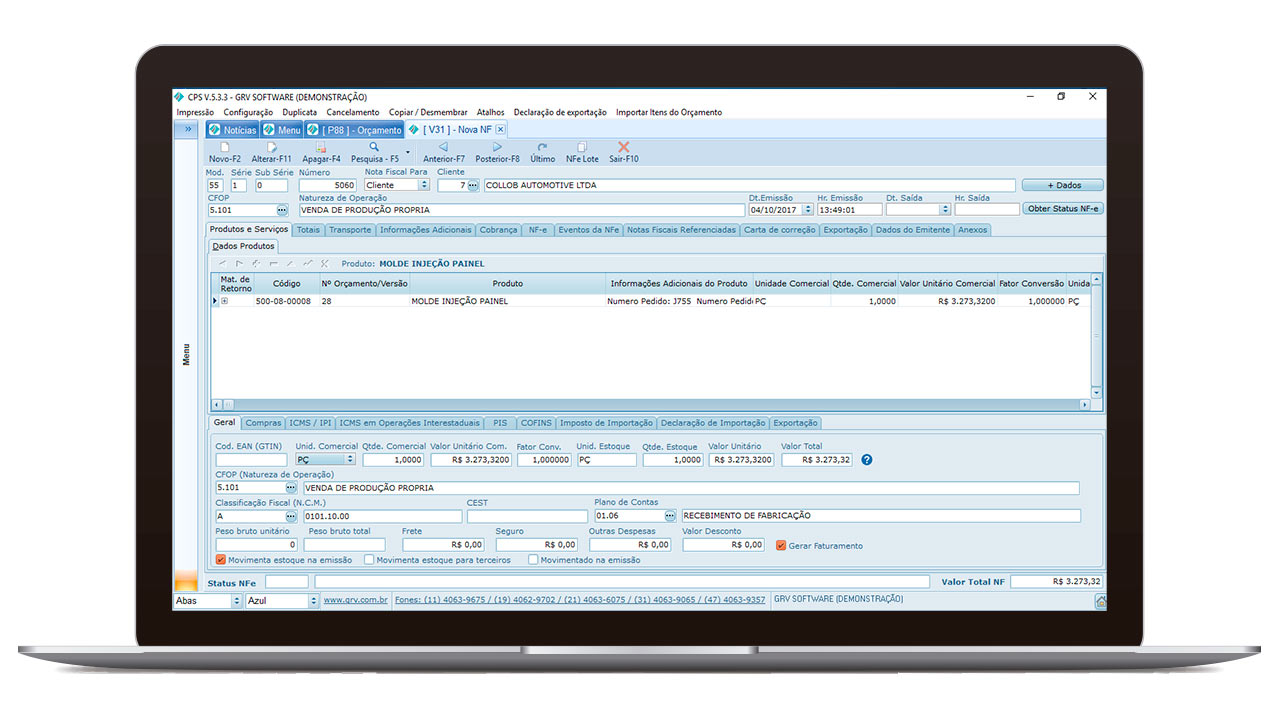The width and height of the screenshot is (1280, 720).
Task: Click the delete X icon in product toolbar
Action: point(324,264)
